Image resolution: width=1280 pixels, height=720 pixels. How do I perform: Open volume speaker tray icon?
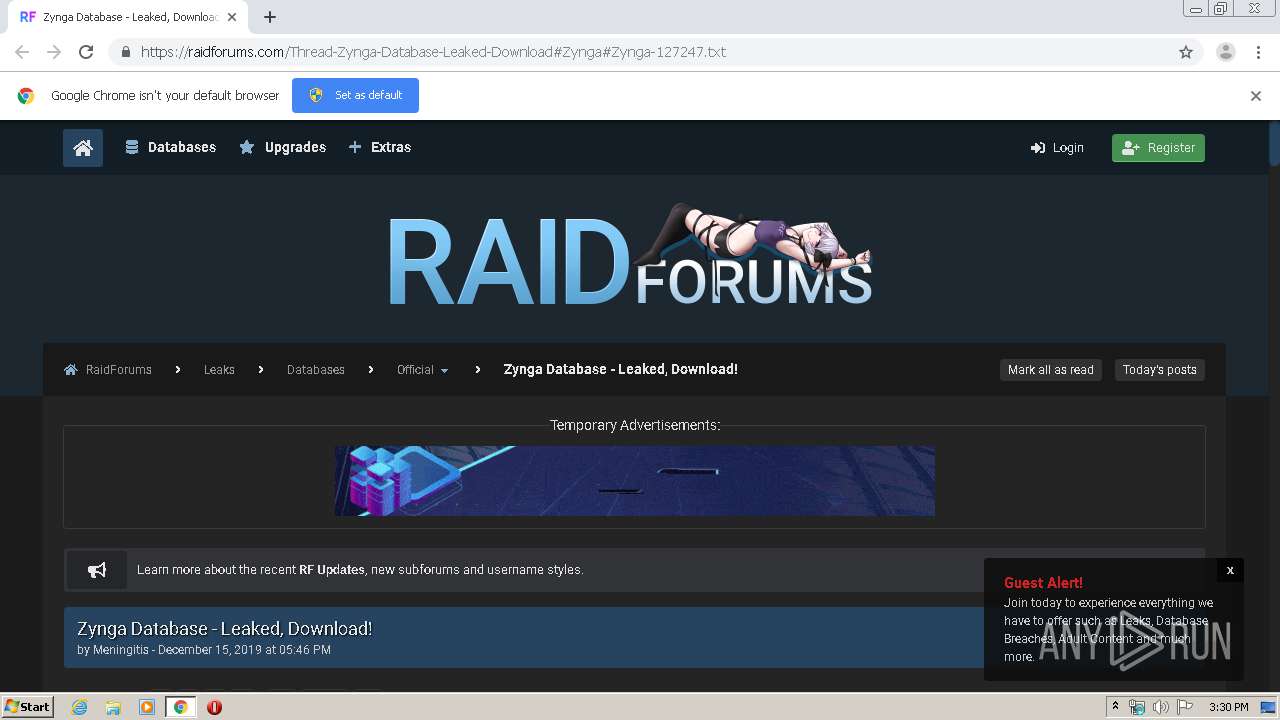(x=1160, y=707)
